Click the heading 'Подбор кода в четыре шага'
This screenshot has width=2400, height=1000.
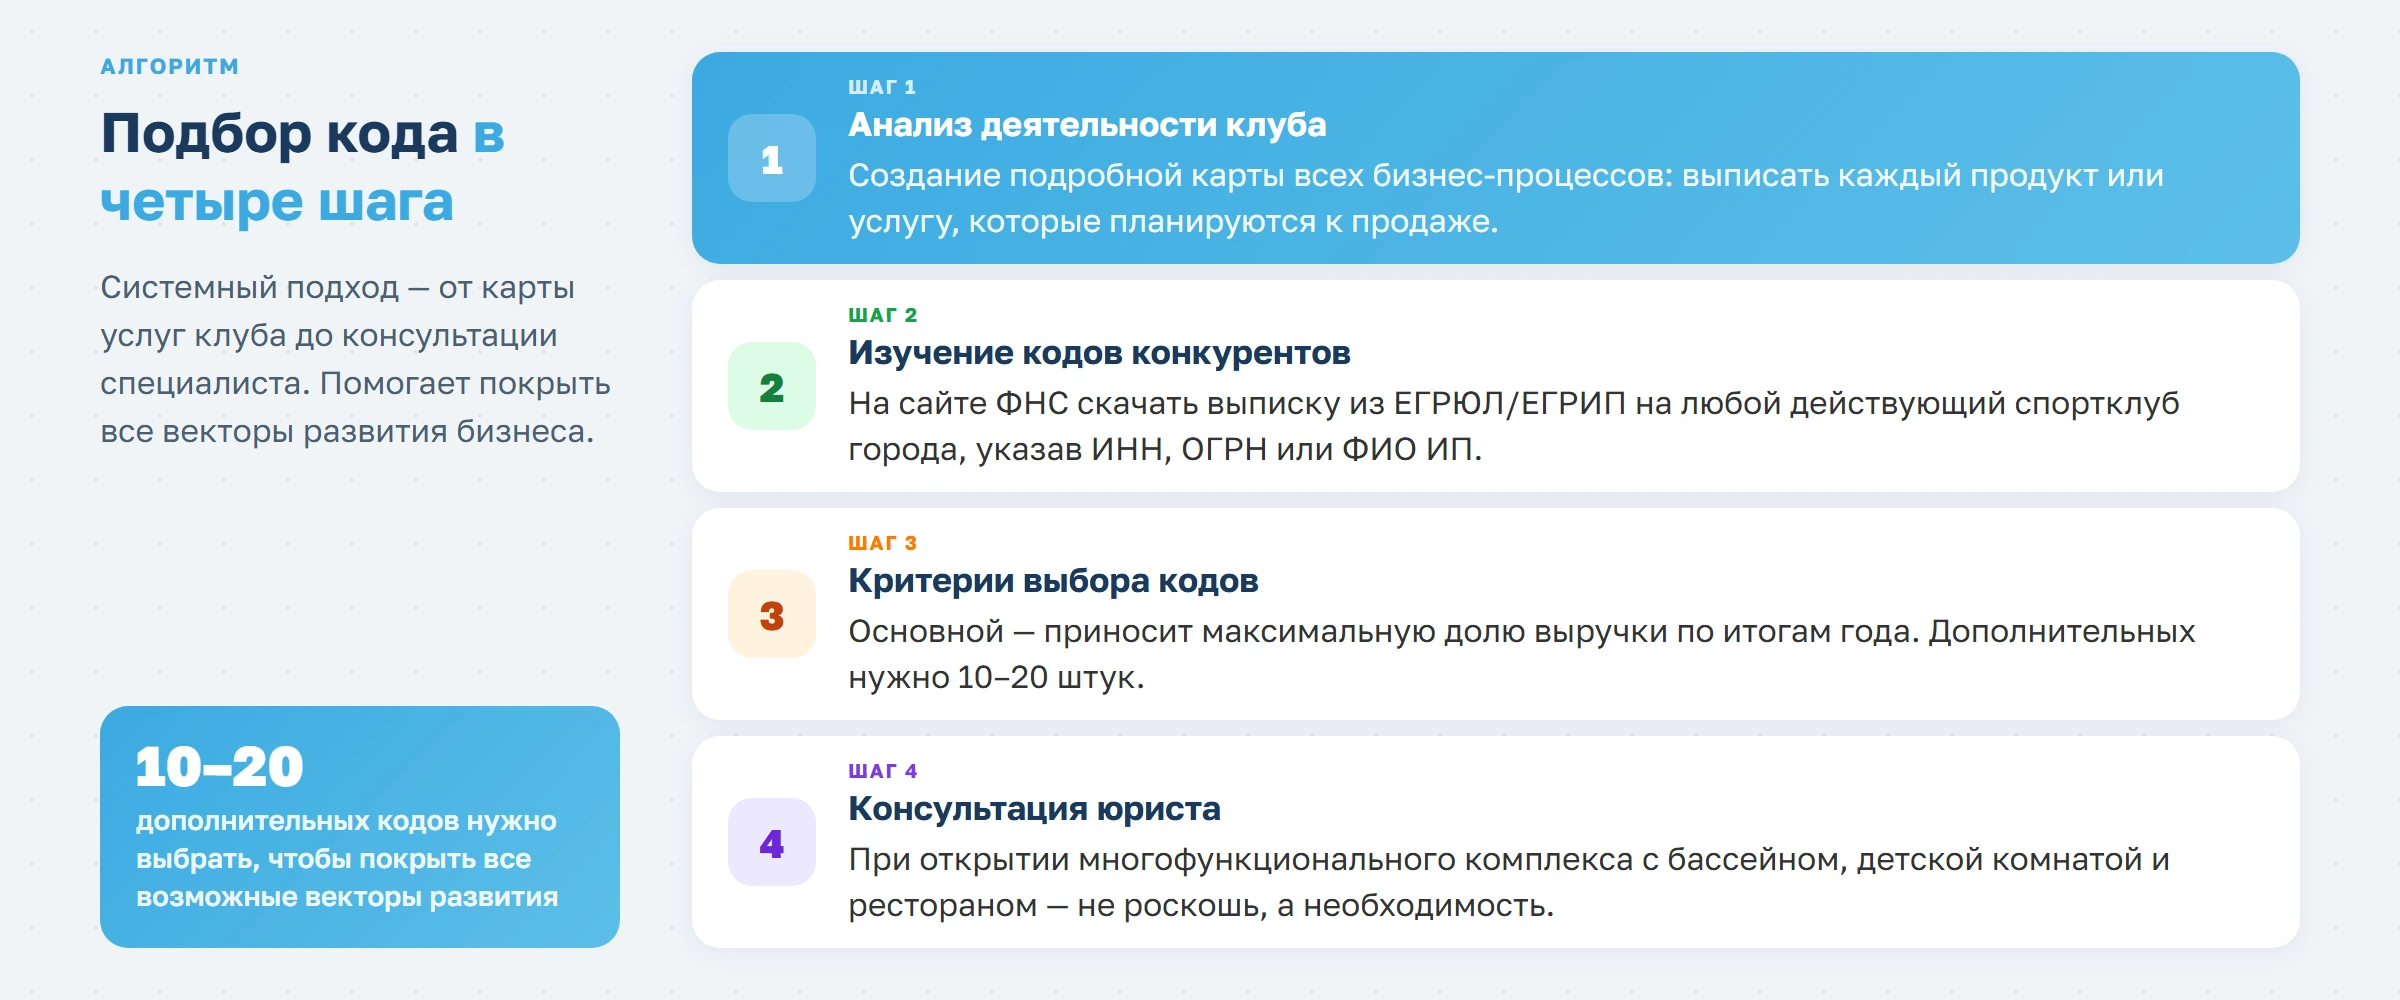coord(303,167)
